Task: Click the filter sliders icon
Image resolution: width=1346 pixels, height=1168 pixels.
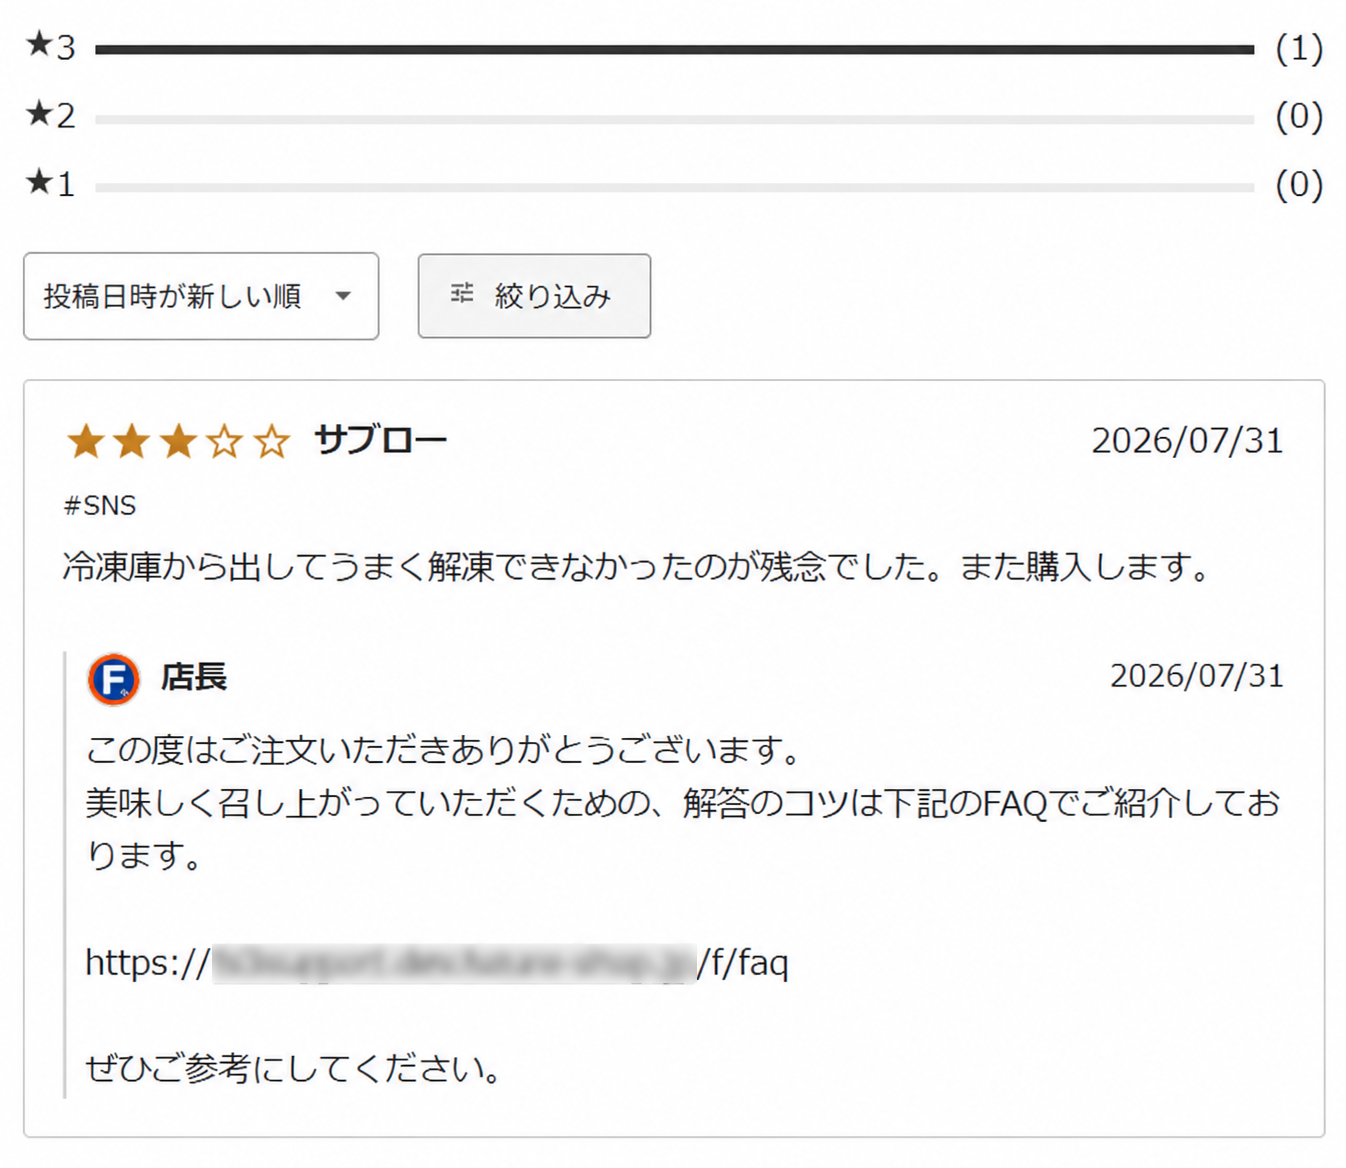Action: pyautogui.click(x=462, y=293)
